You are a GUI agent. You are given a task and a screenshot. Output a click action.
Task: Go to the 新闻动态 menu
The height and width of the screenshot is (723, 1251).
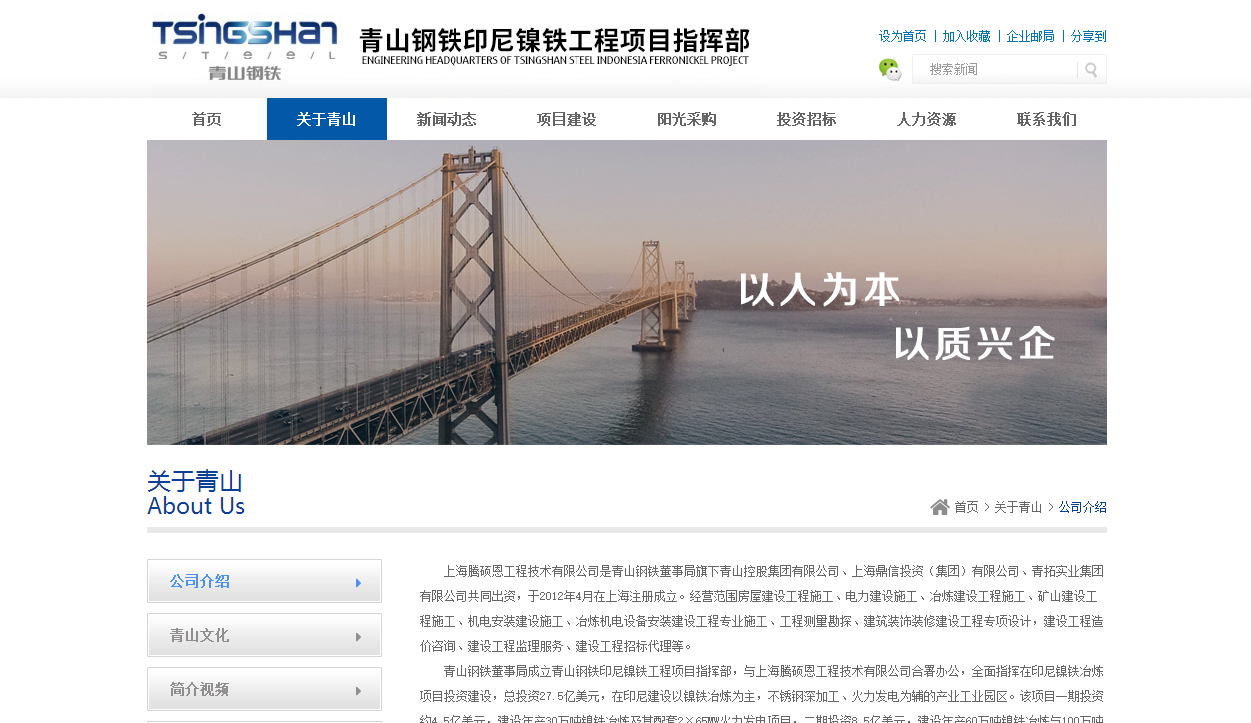(x=447, y=119)
